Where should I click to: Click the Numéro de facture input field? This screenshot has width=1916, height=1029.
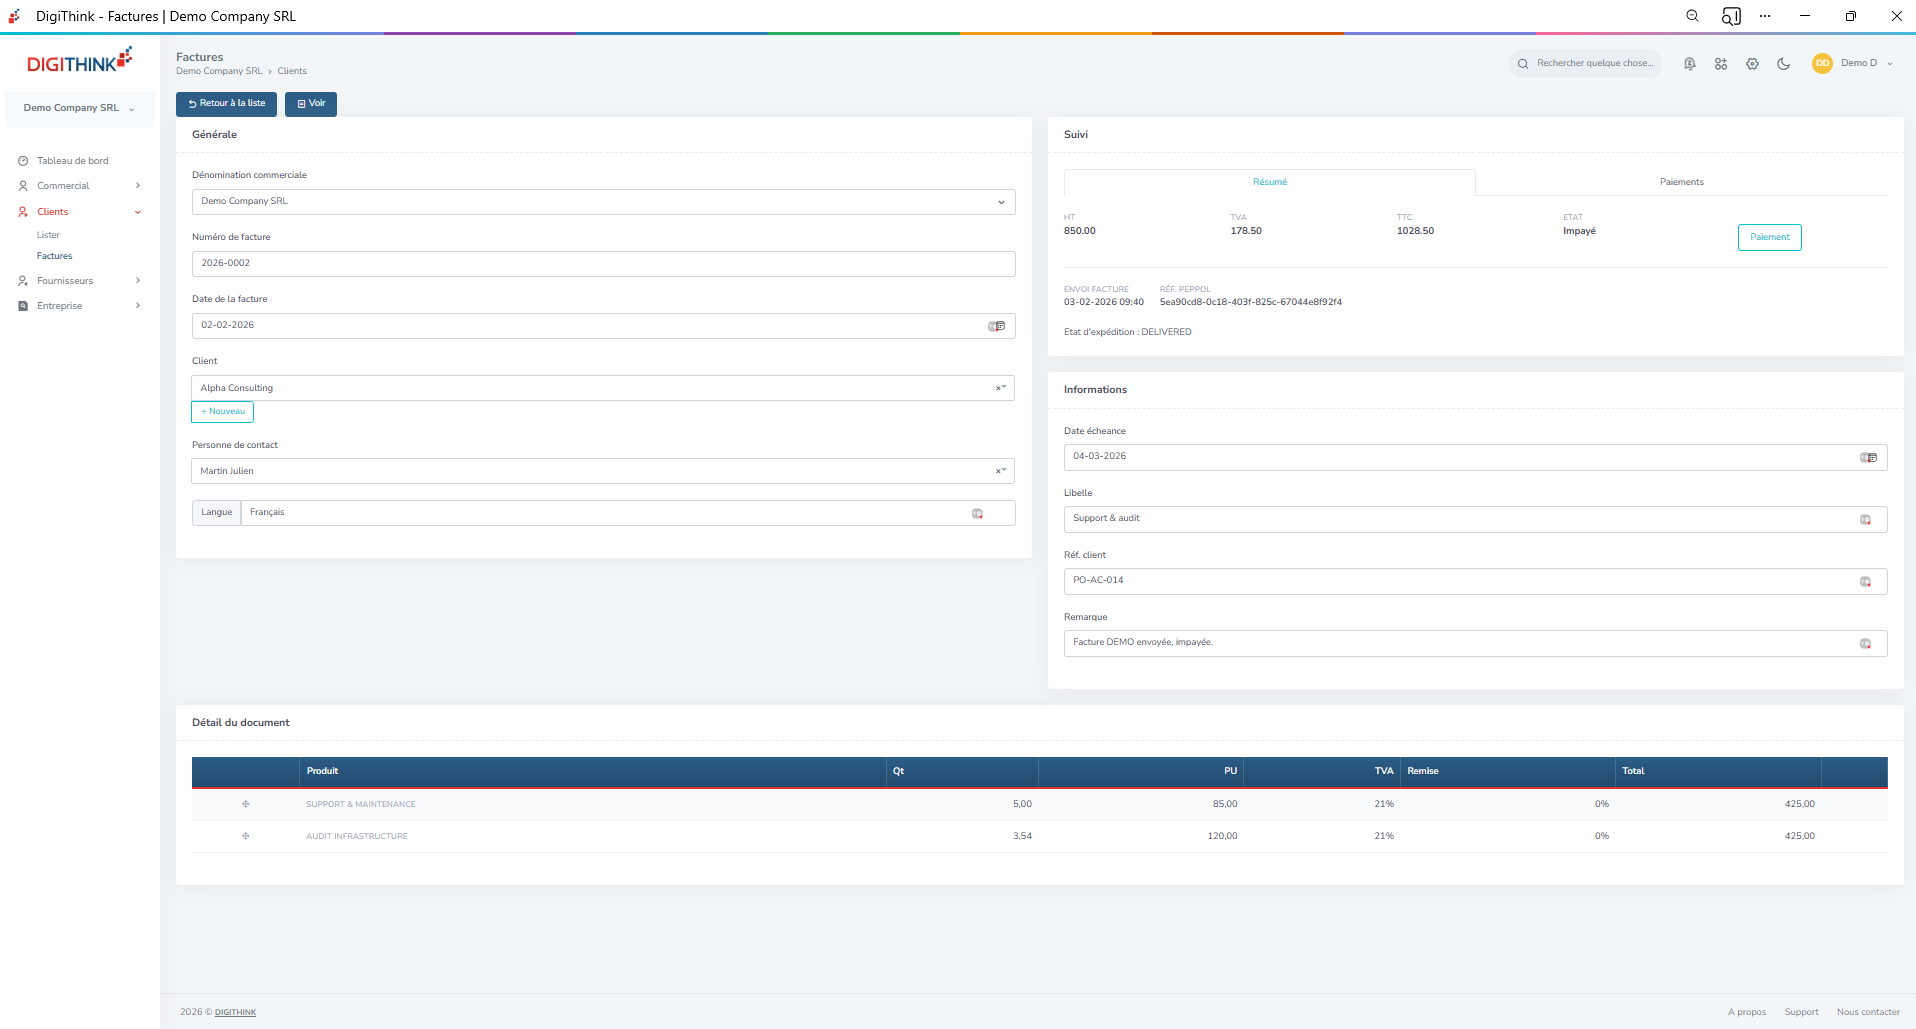(x=603, y=264)
